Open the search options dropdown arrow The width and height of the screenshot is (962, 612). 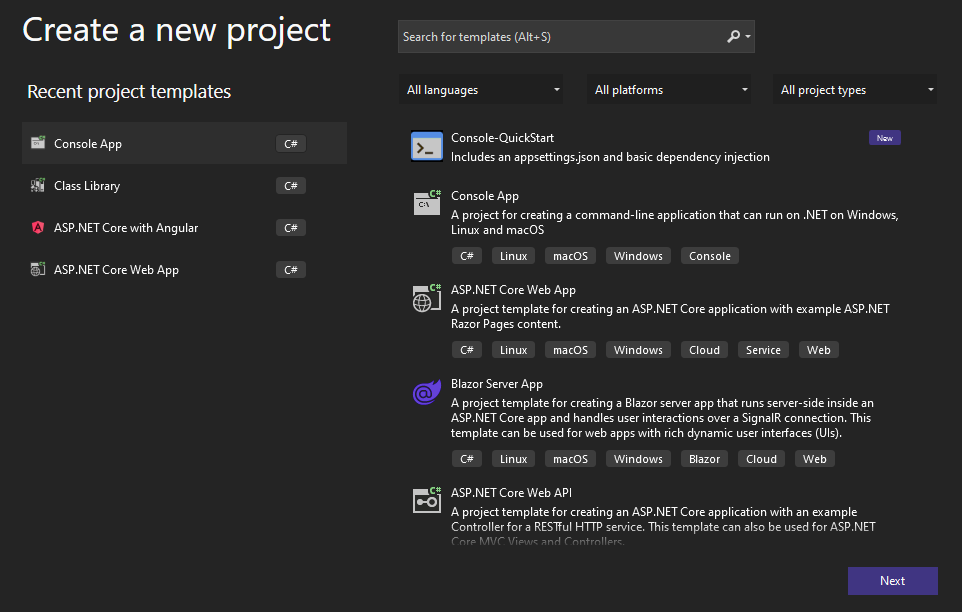click(748, 37)
